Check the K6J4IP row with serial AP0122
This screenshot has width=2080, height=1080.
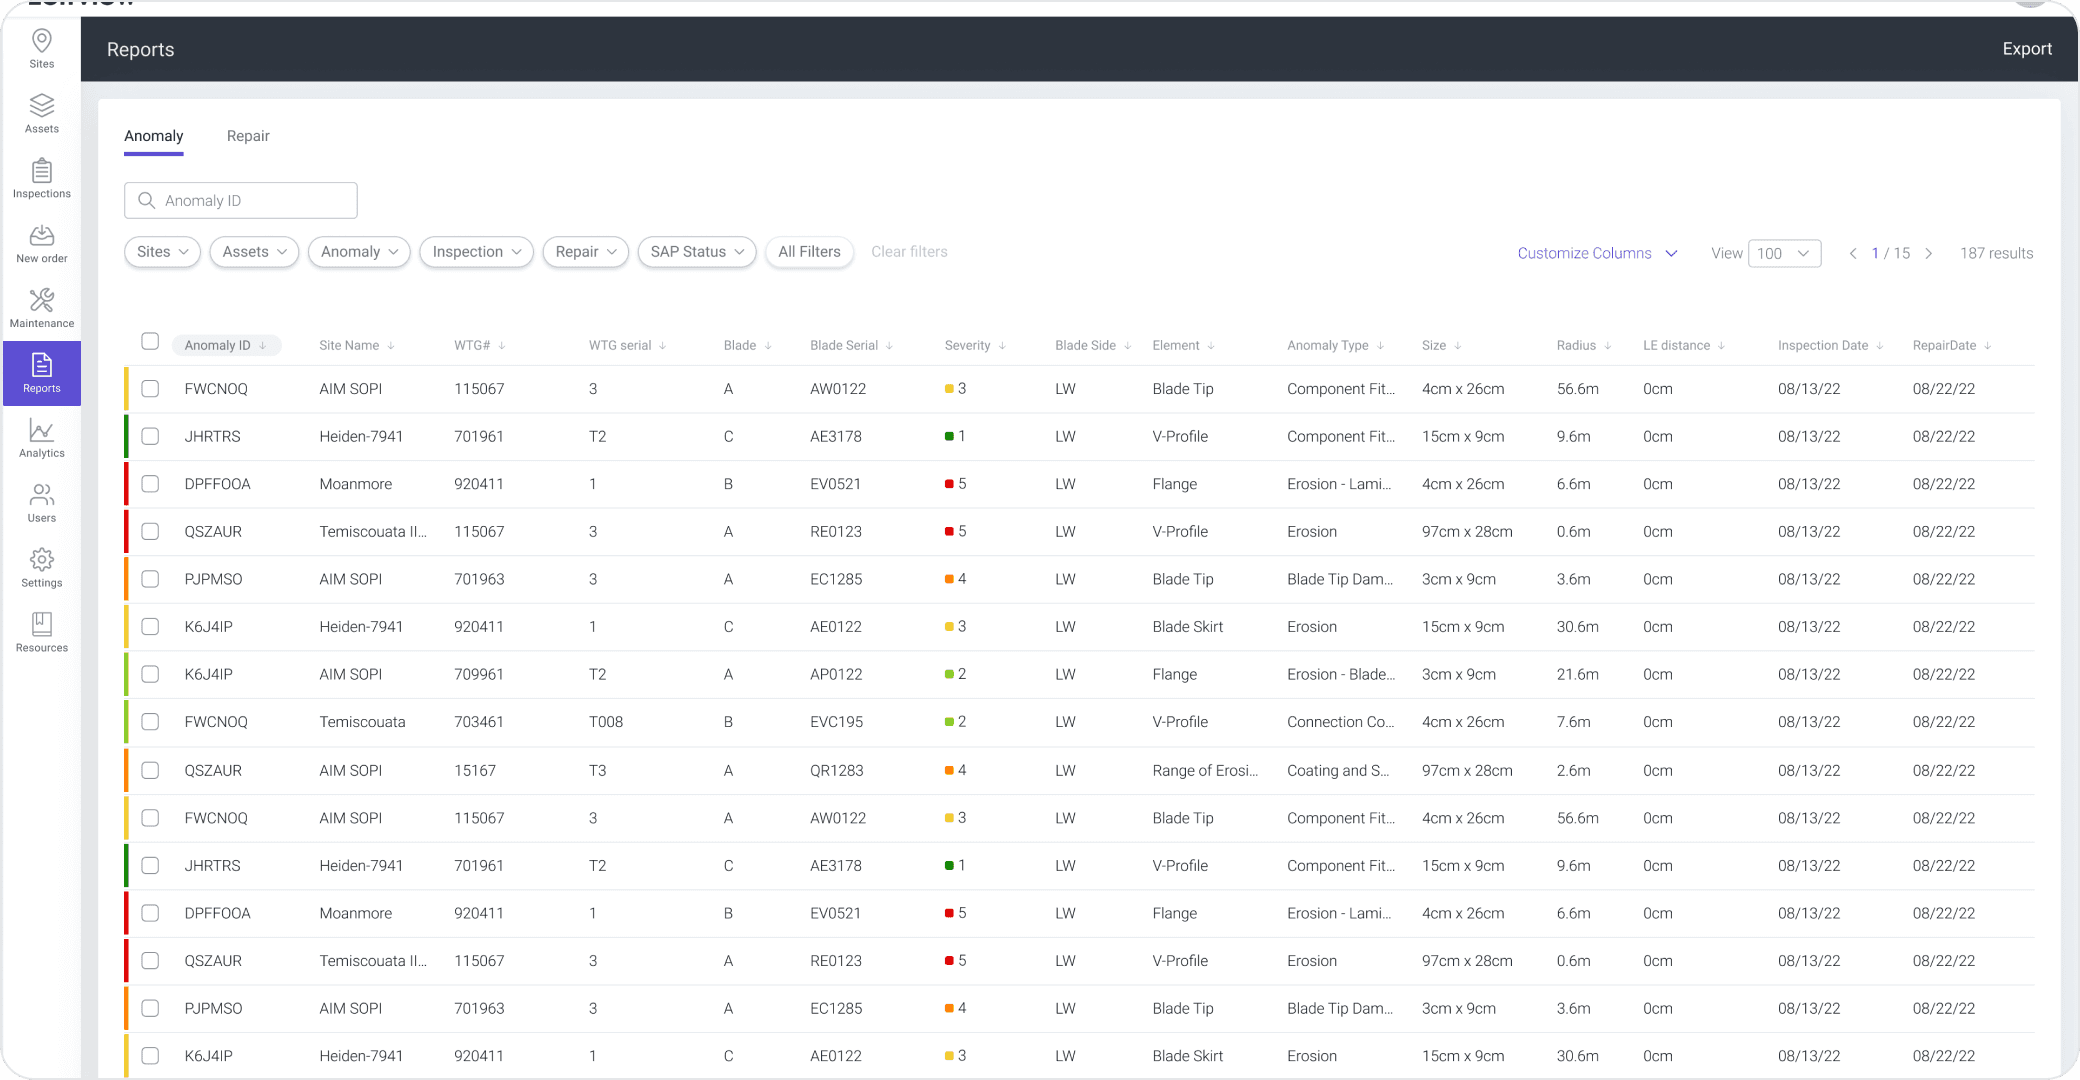tap(150, 674)
